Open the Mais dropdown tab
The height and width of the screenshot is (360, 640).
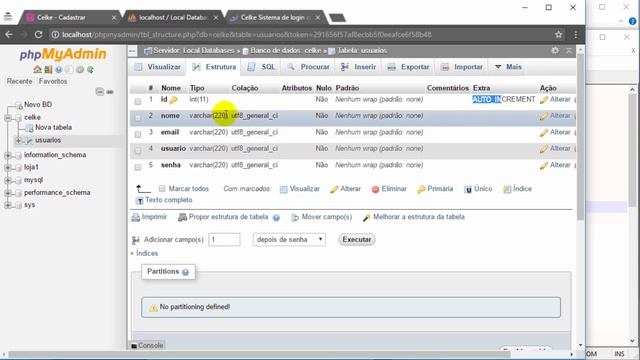click(x=508, y=67)
